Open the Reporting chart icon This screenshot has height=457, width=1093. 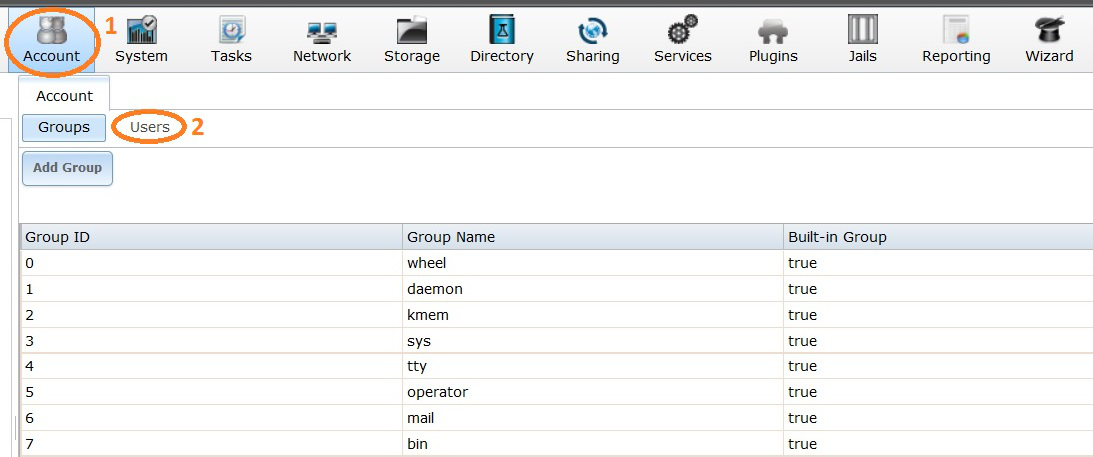pyautogui.click(x=956, y=30)
